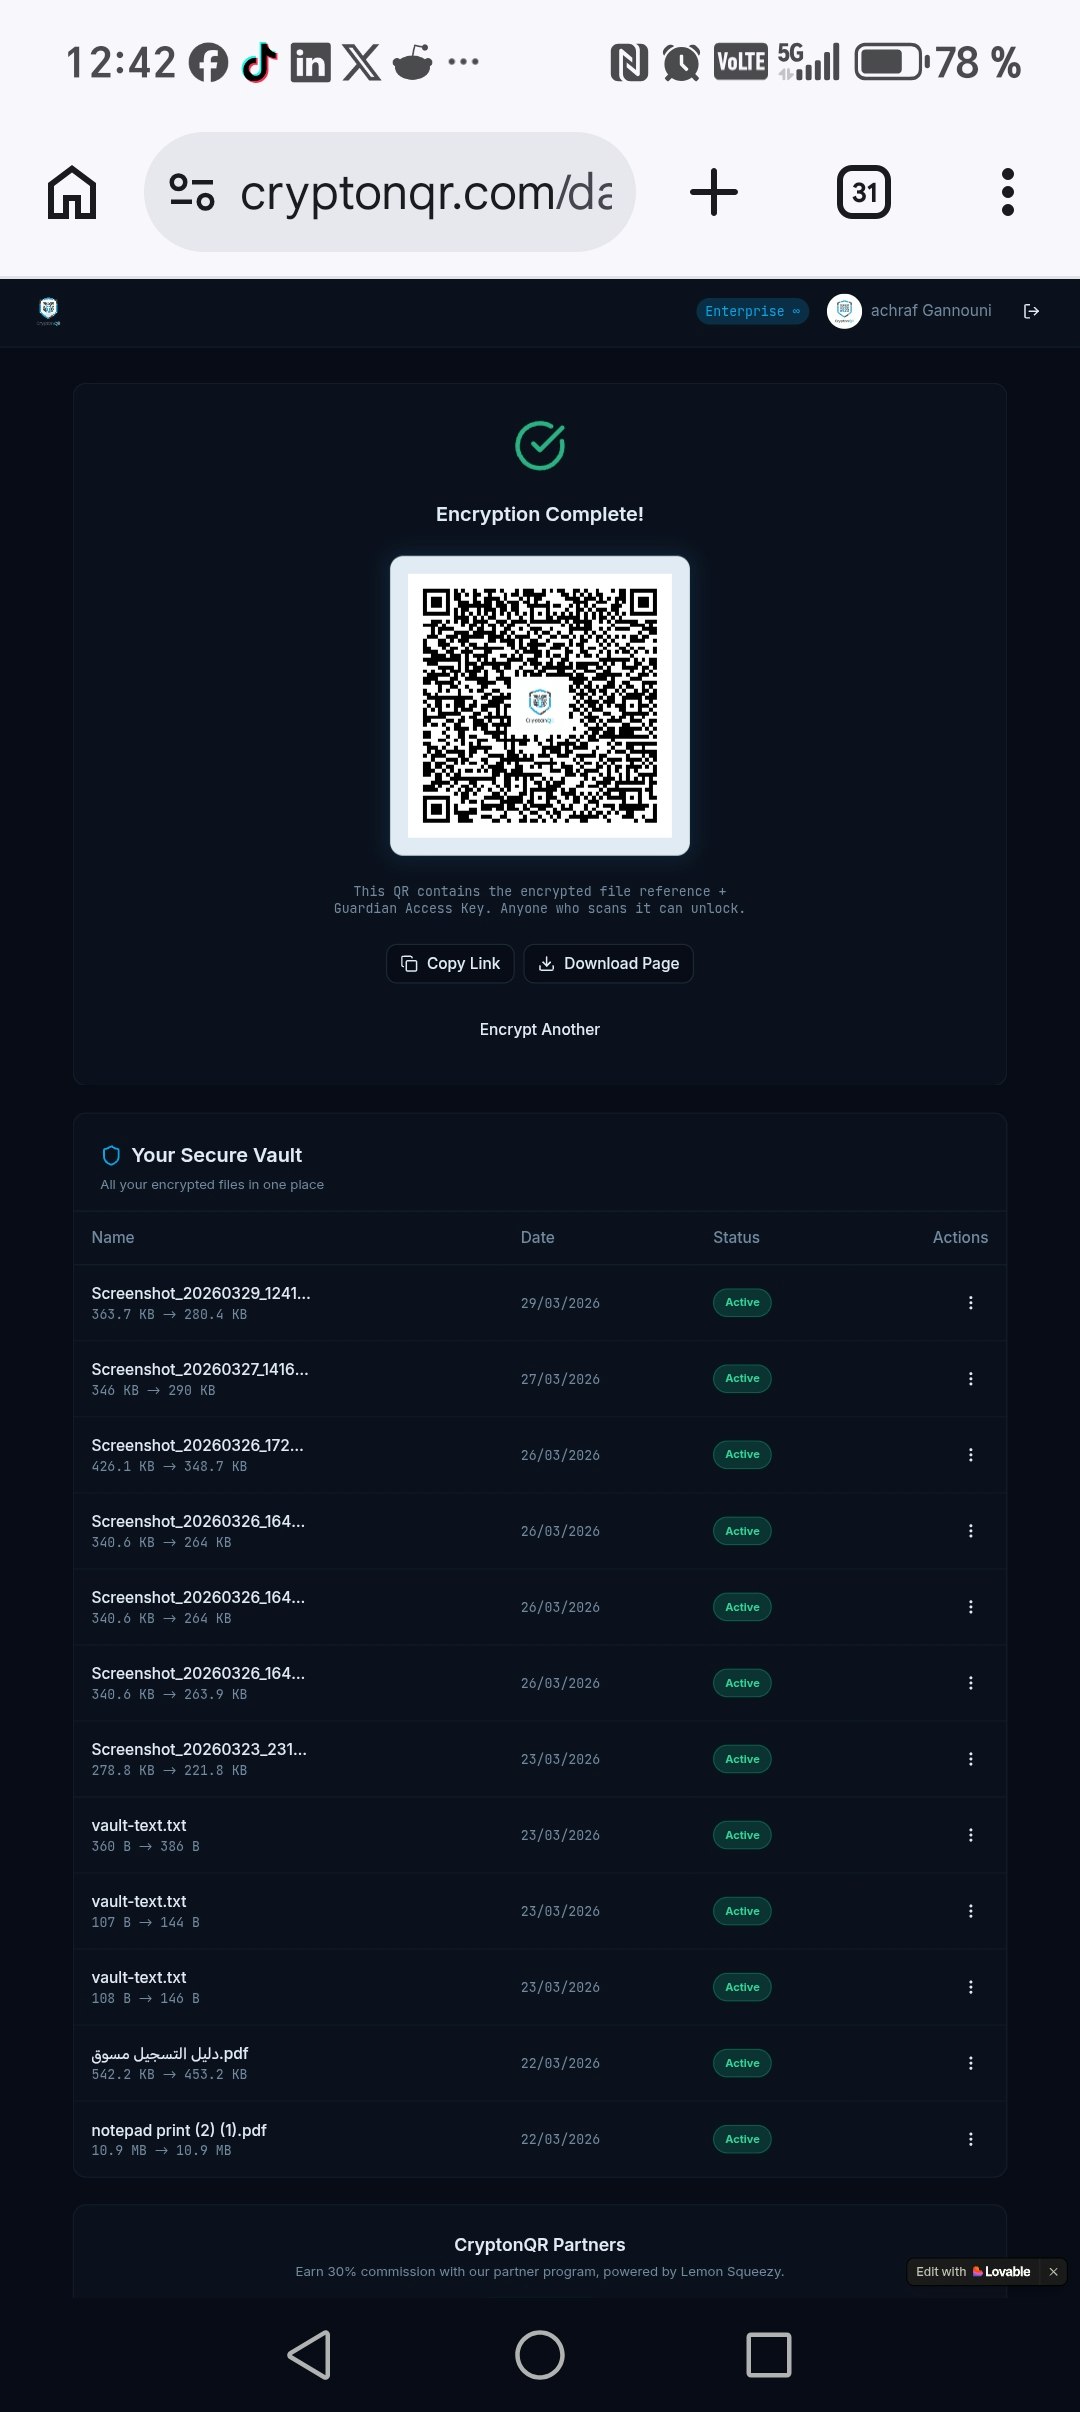The height and width of the screenshot is (2412, 1080).
Task: Log out using the logout icon
Action: (1032, 311)
